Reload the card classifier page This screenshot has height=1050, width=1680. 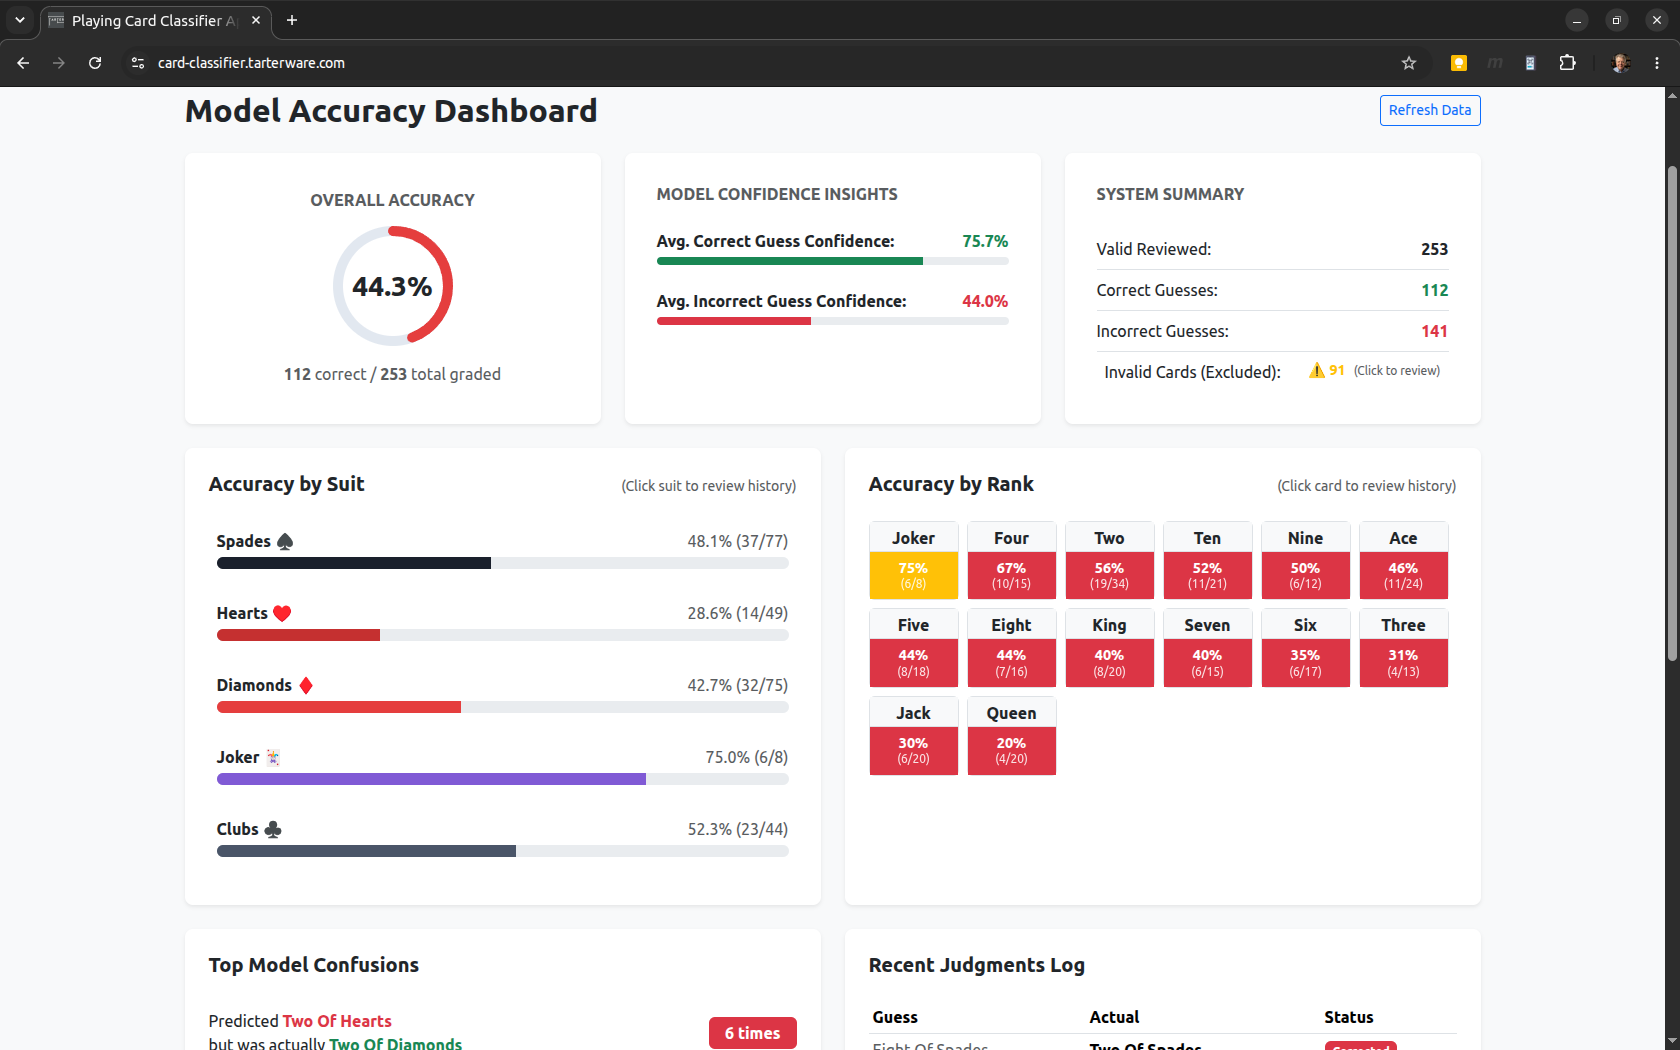(x=95, y=63)
